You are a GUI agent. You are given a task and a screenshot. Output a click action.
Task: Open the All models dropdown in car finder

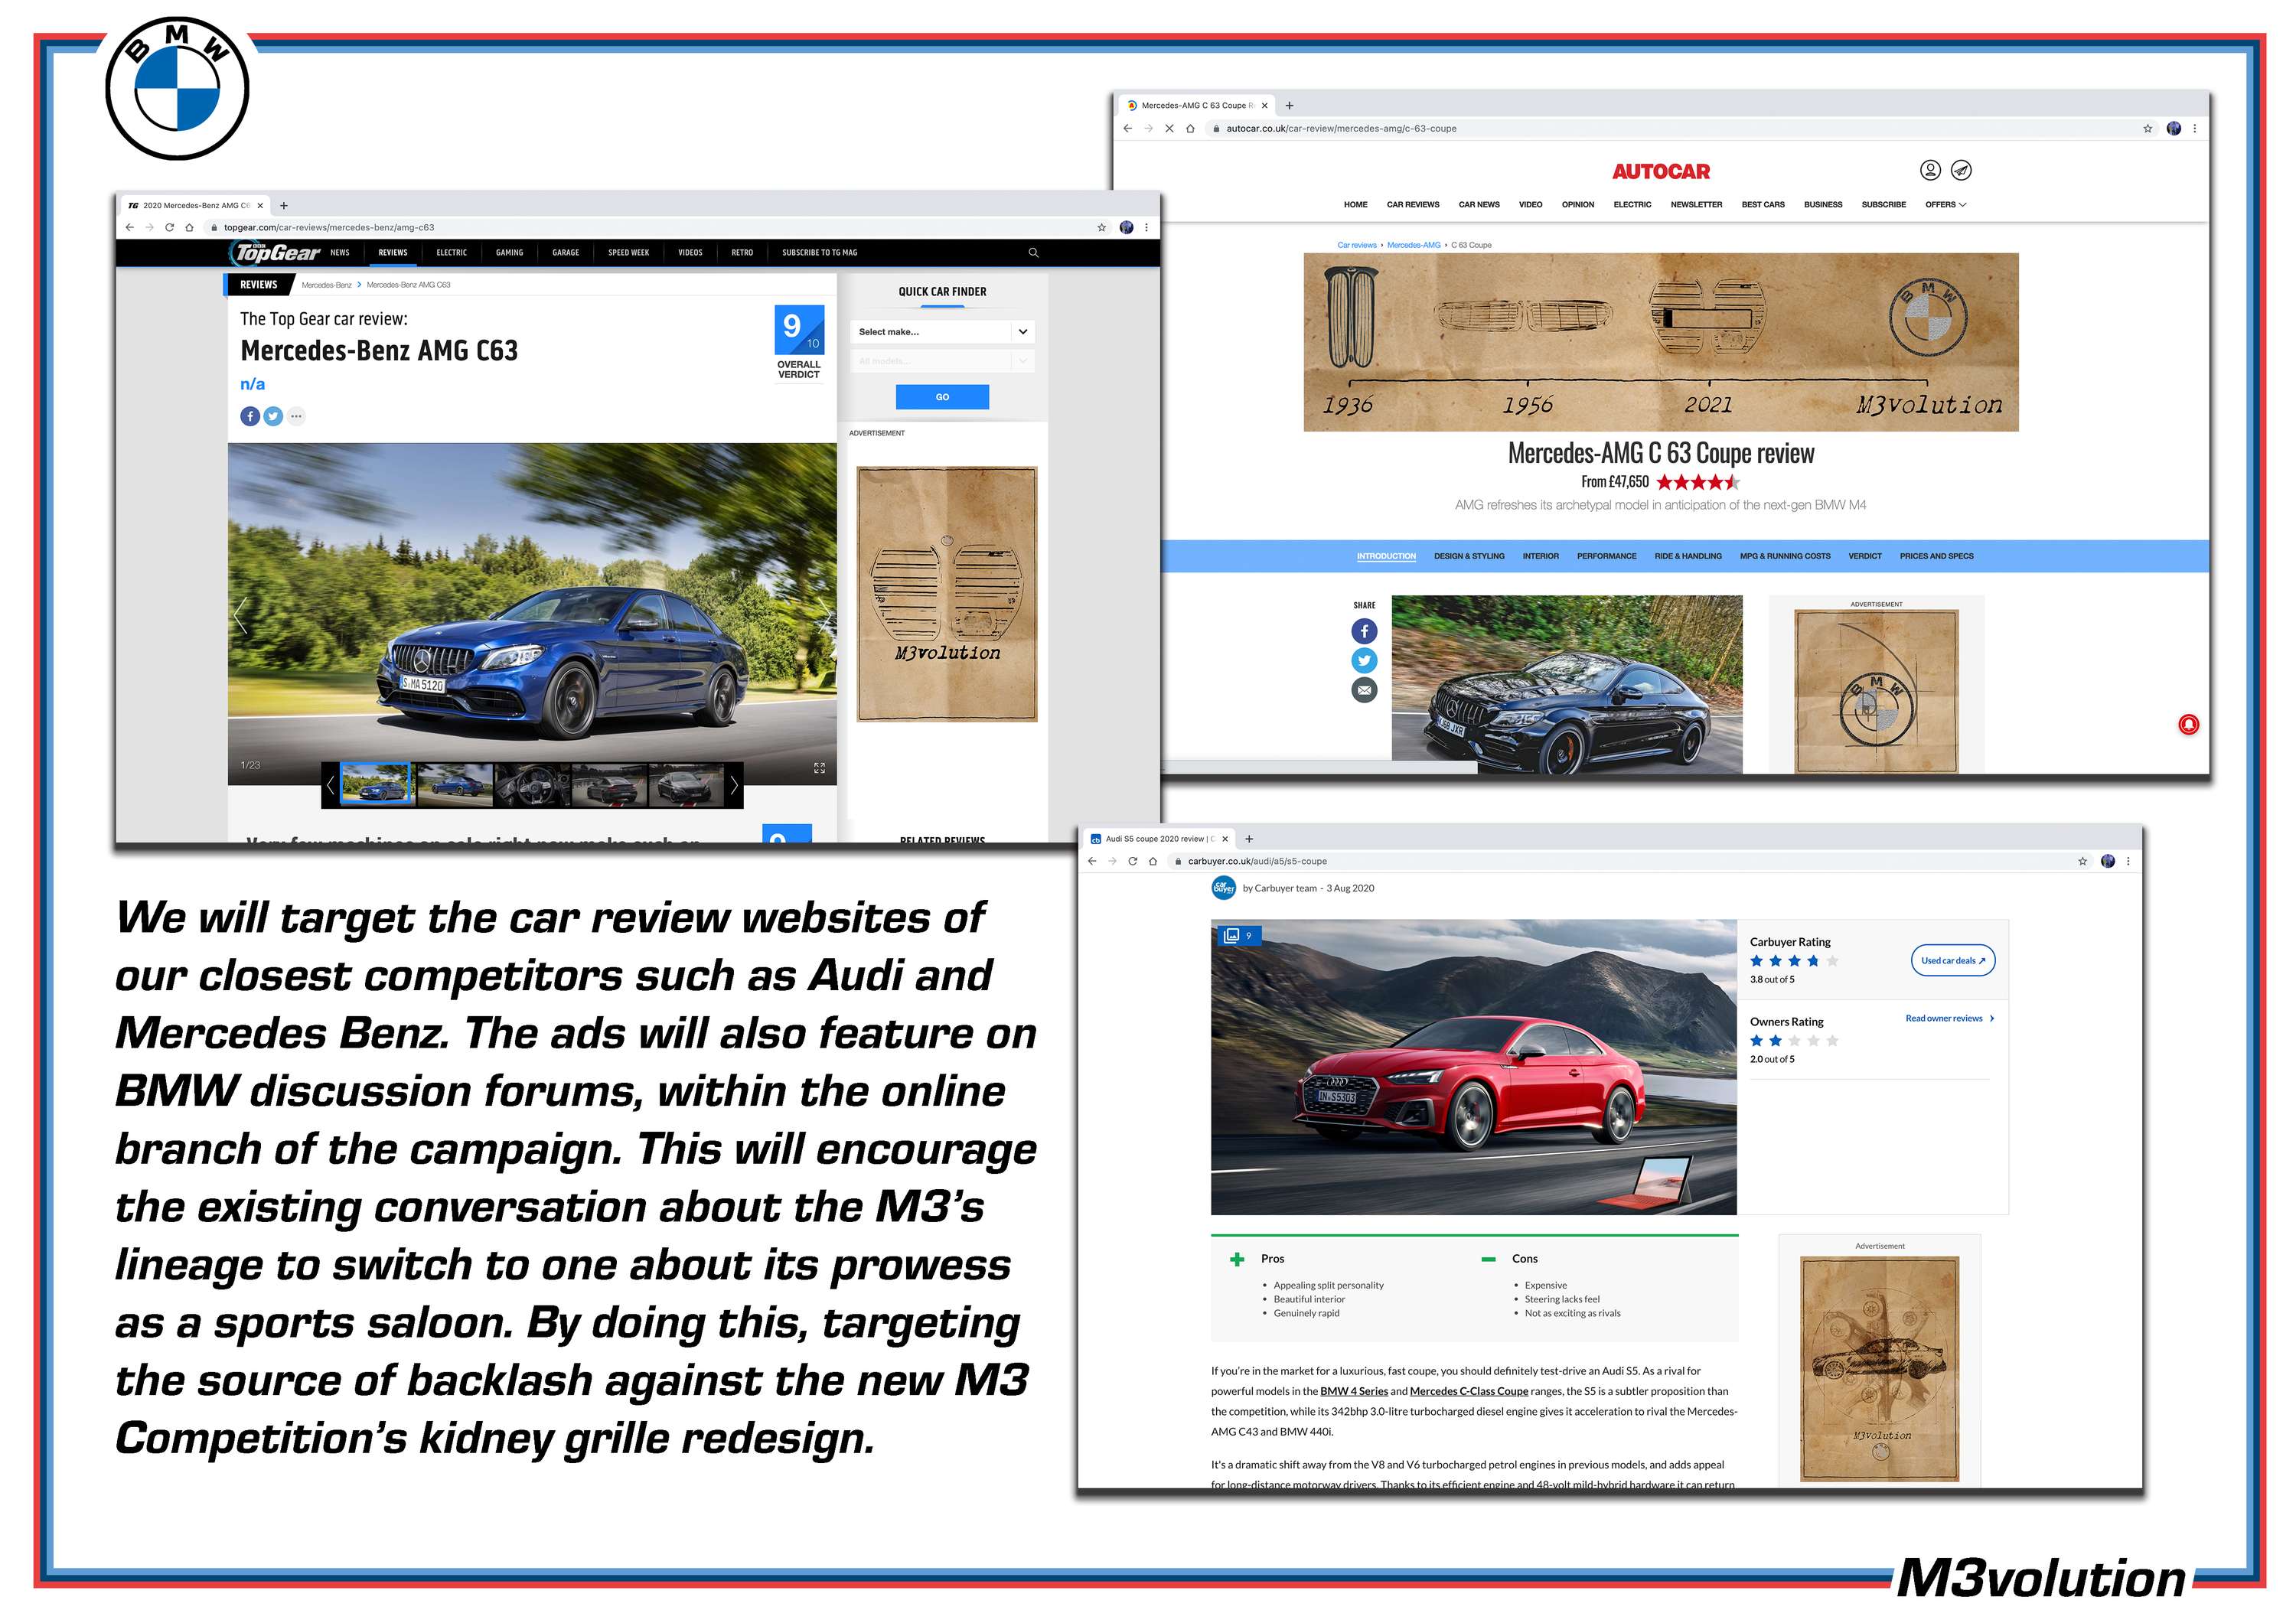coord(942,361)
